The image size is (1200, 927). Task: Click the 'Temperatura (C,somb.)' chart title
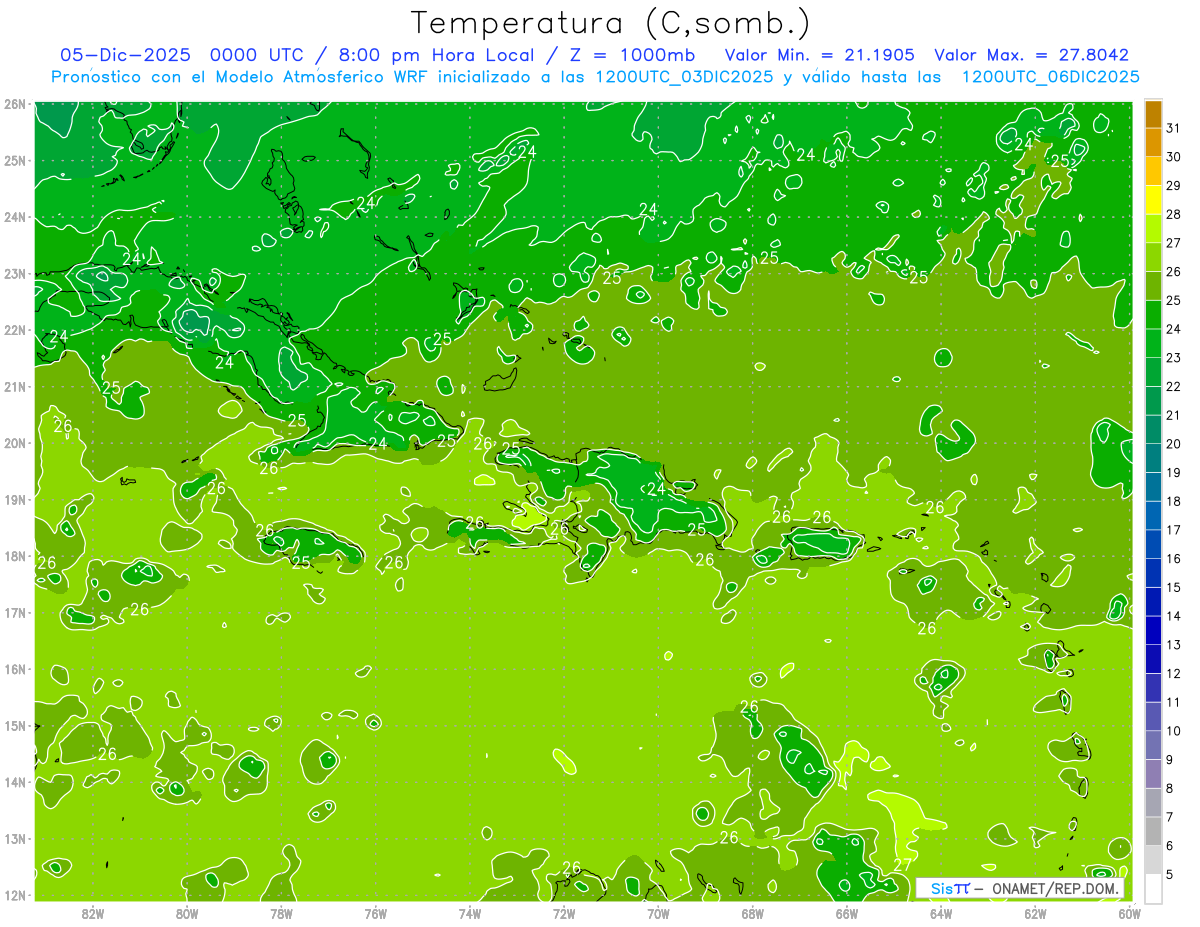click(x=611, y=23)
